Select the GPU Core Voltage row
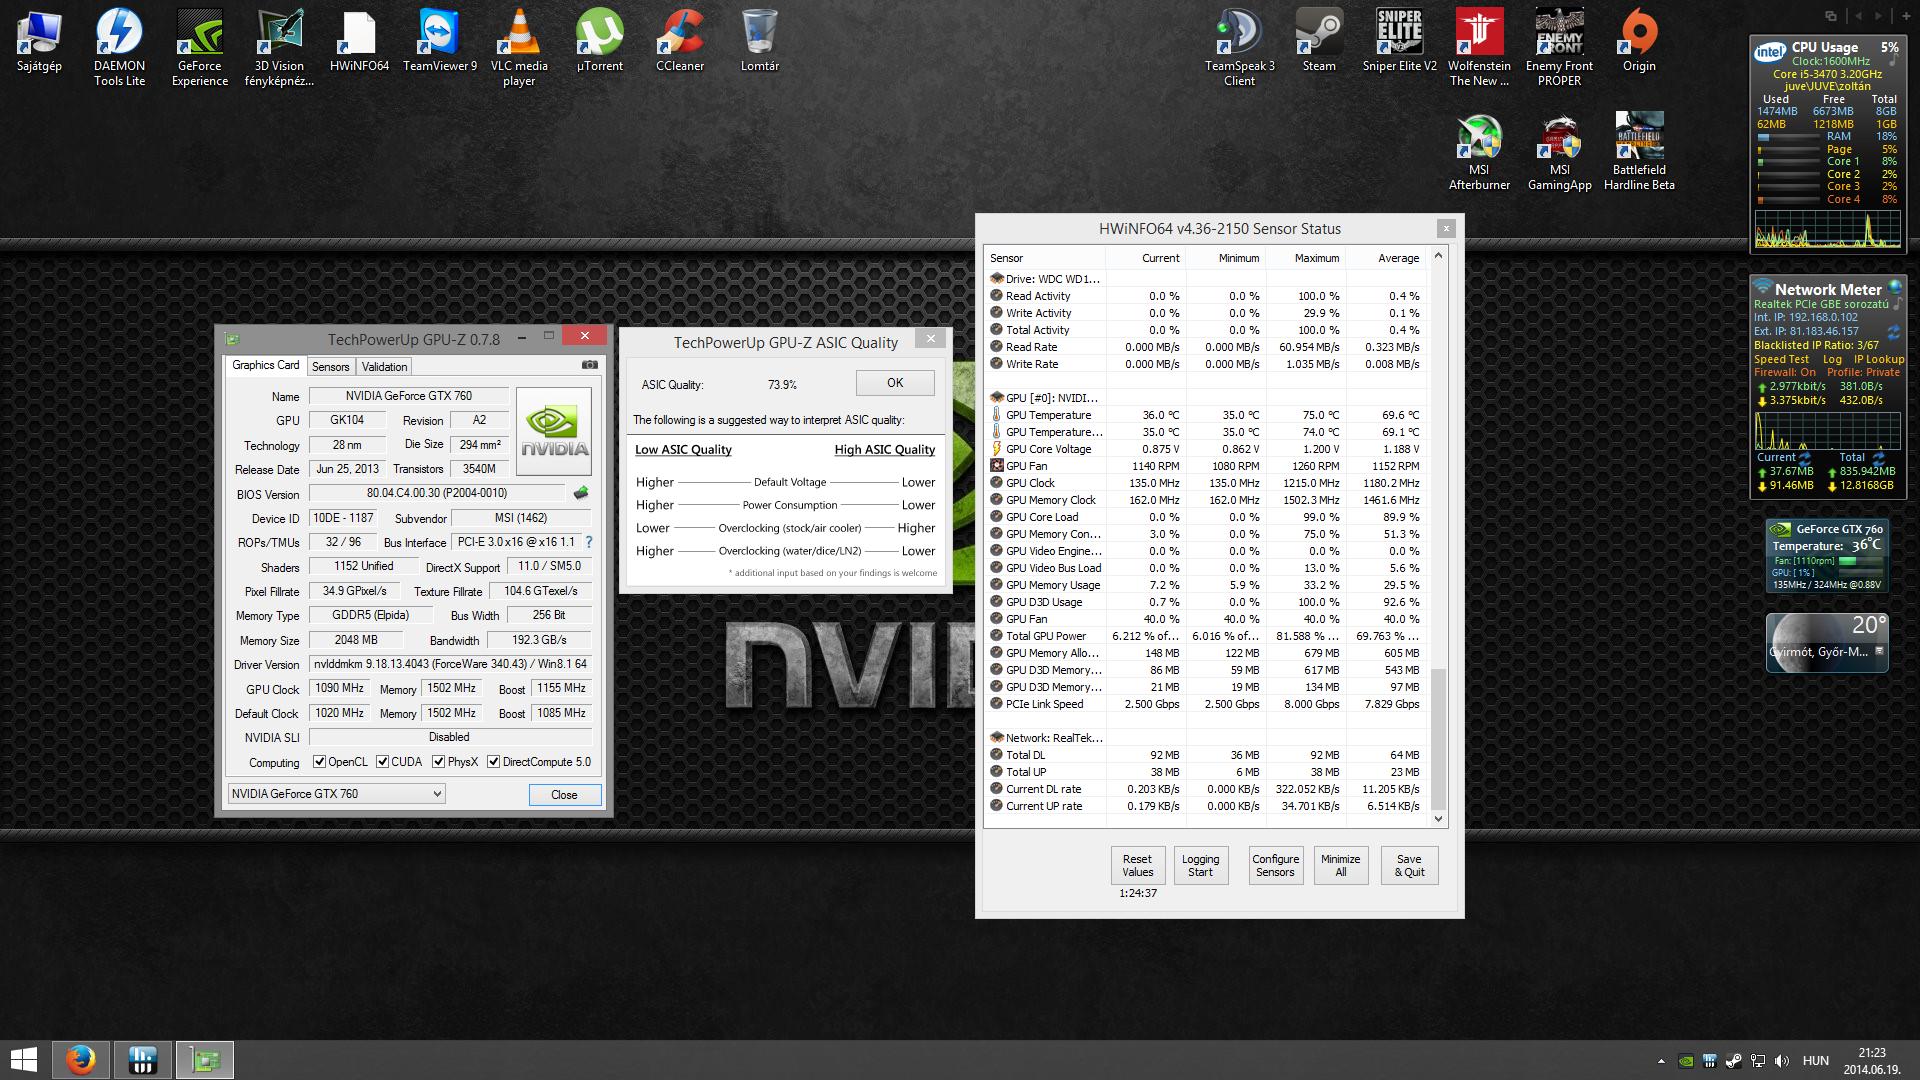1920x1080 pixels. [1207, 449]
